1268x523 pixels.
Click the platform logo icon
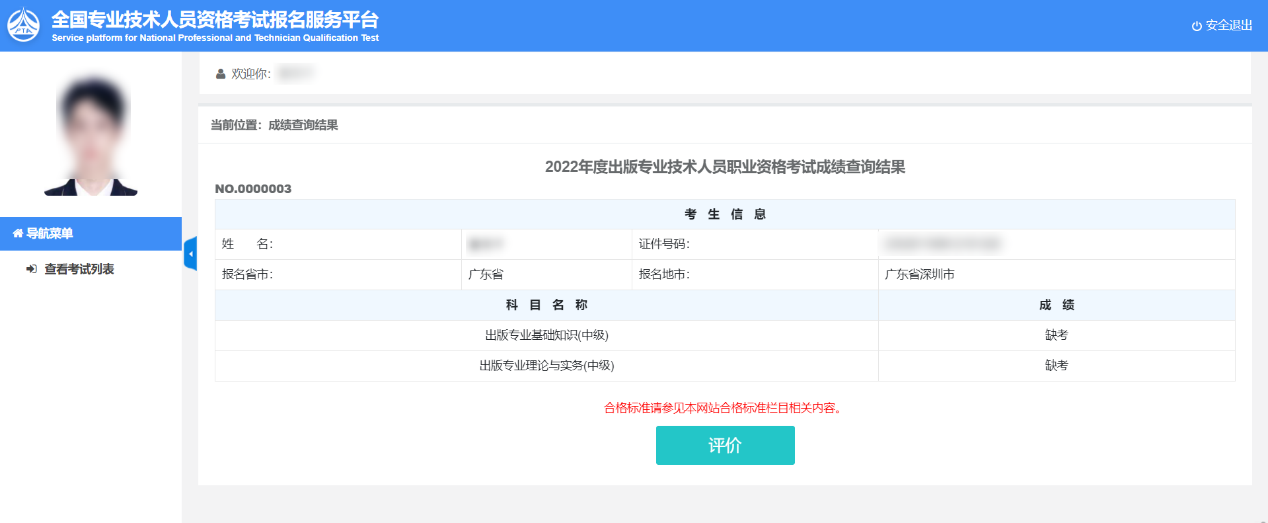[24, 26]
